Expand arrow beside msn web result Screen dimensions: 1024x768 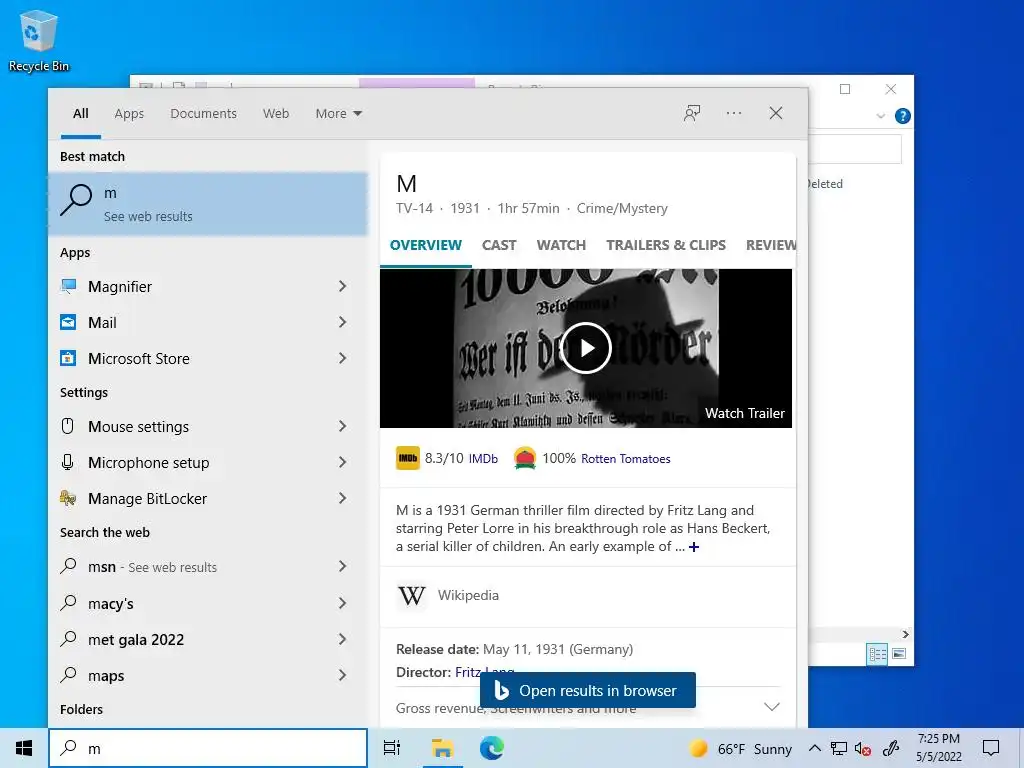pyautogui.click(x=342, y=566)
